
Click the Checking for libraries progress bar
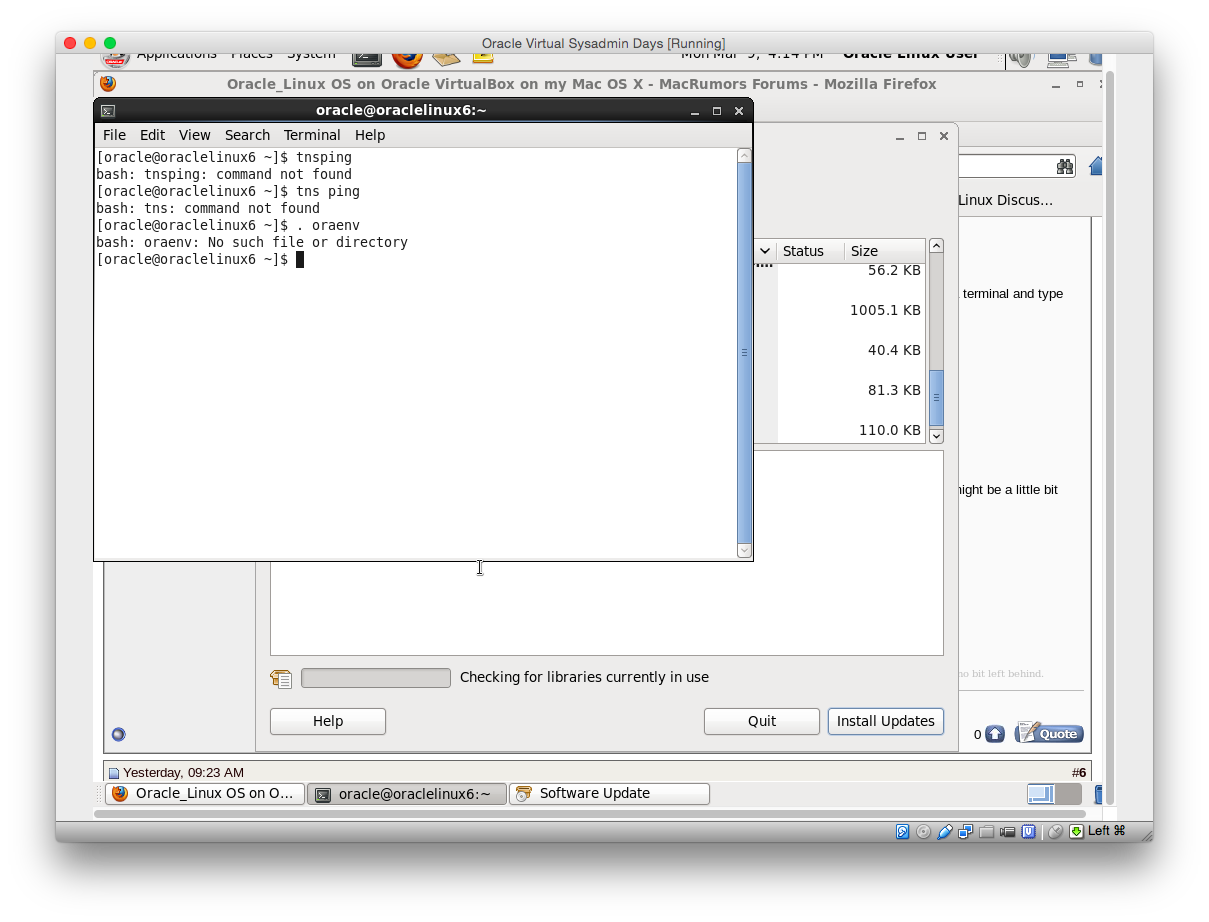pos(376,678)
